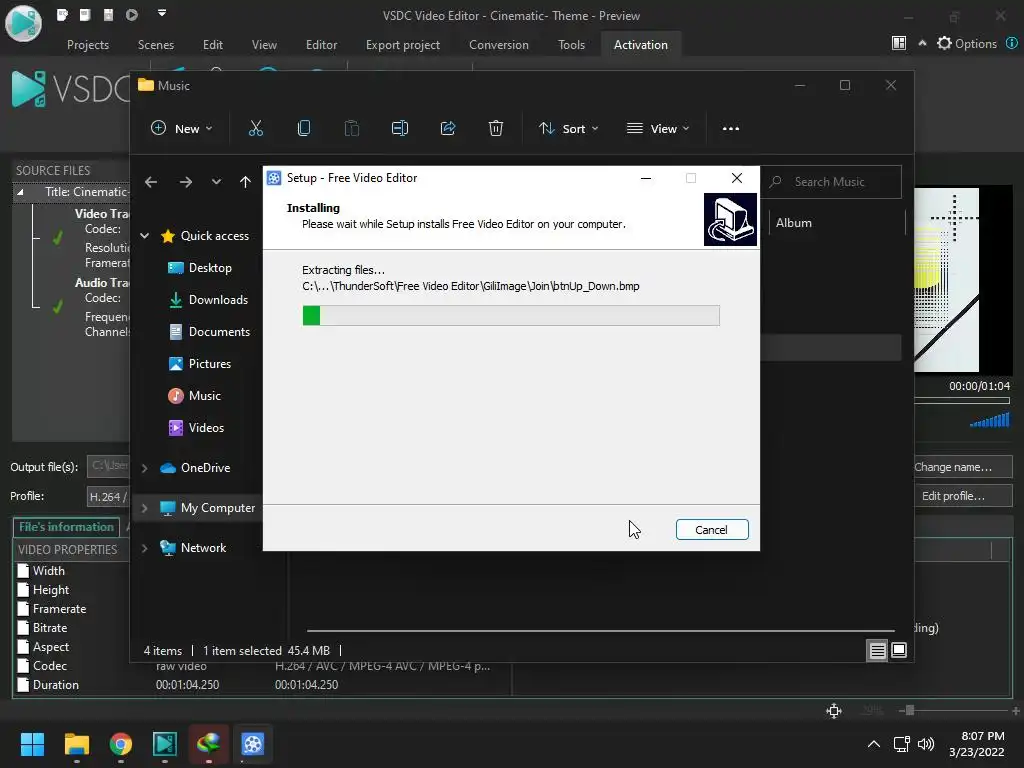Select the Activation tab in VSDC
1024x768 pixels.
click(641, 45)
